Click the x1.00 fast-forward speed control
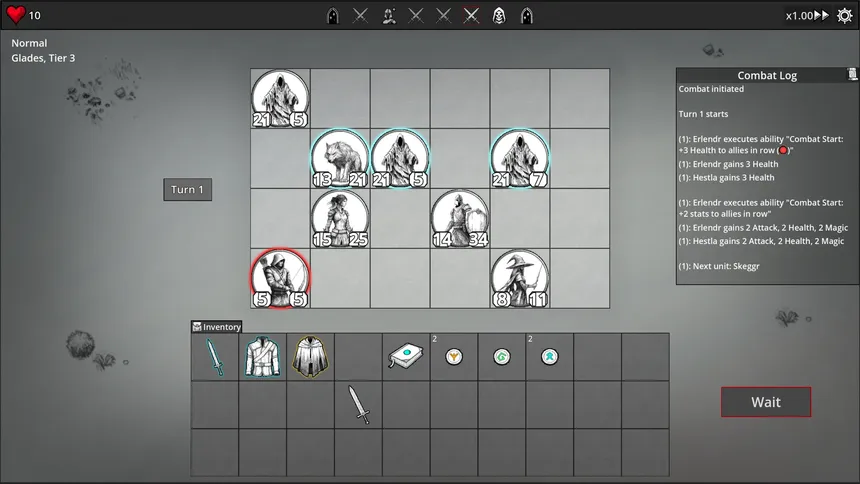The height and width of the screenshot is (484, 860). (x=807, y=15)
